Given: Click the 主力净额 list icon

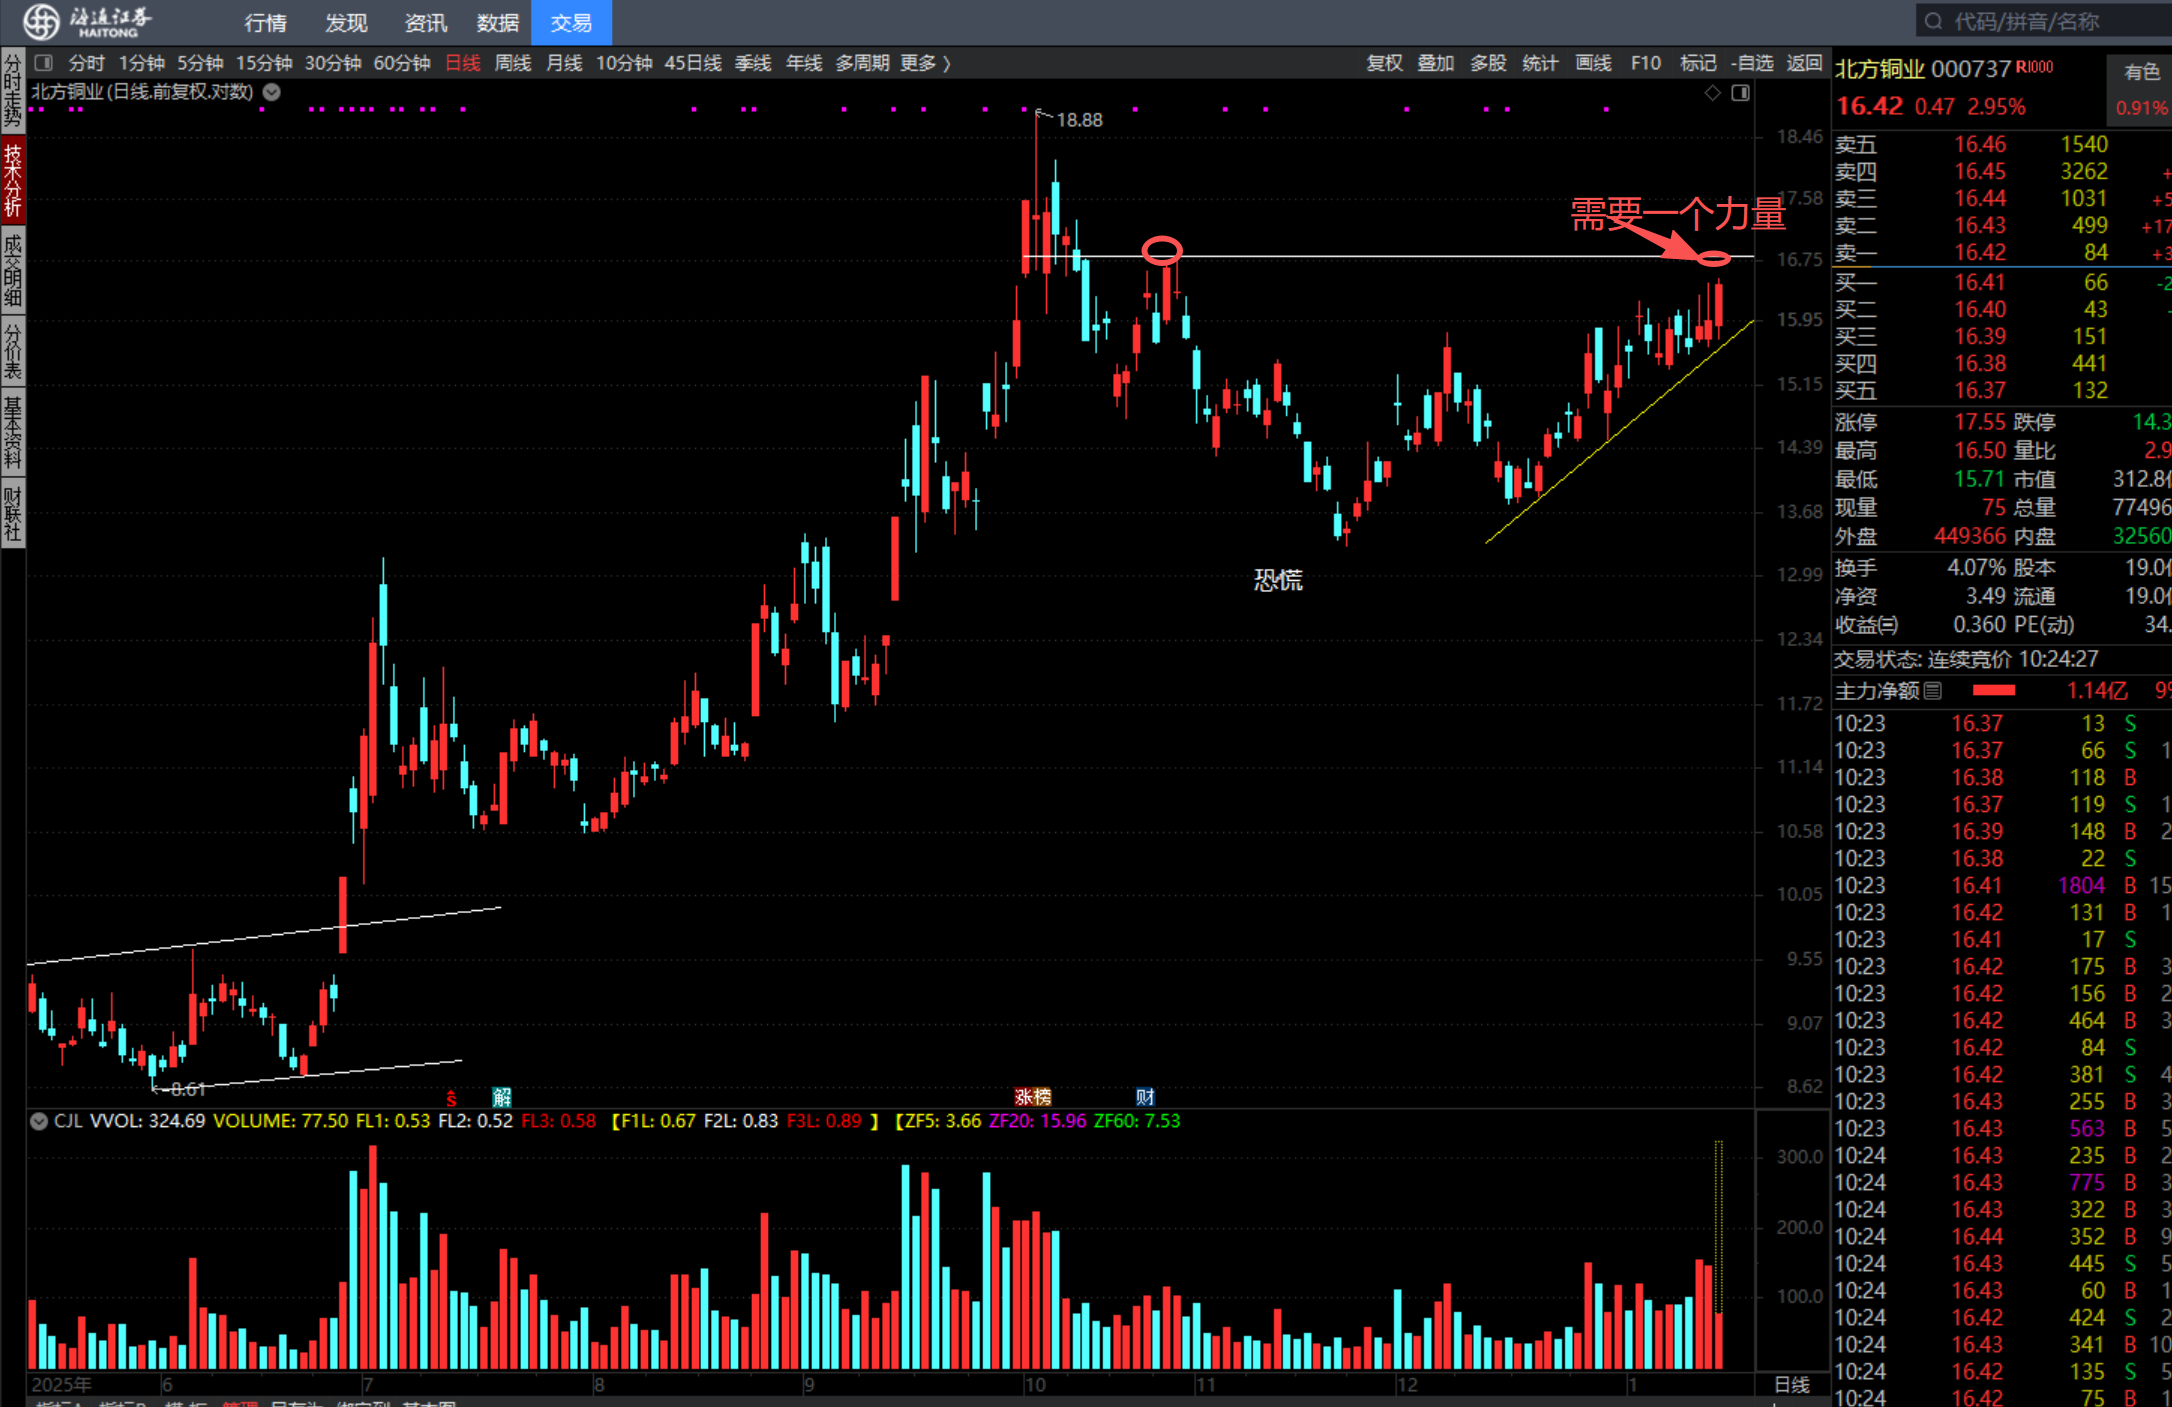Looking at the screenshot, I should coord(1933,691).
